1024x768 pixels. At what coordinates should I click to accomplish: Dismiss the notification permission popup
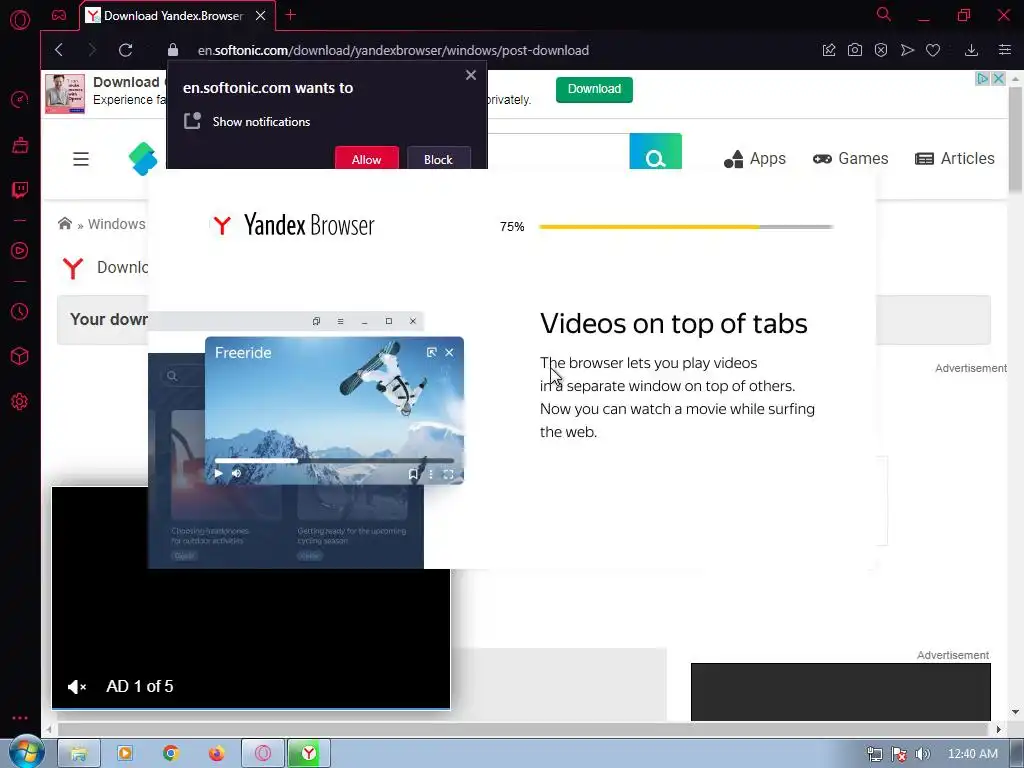(x=471, y=75)
